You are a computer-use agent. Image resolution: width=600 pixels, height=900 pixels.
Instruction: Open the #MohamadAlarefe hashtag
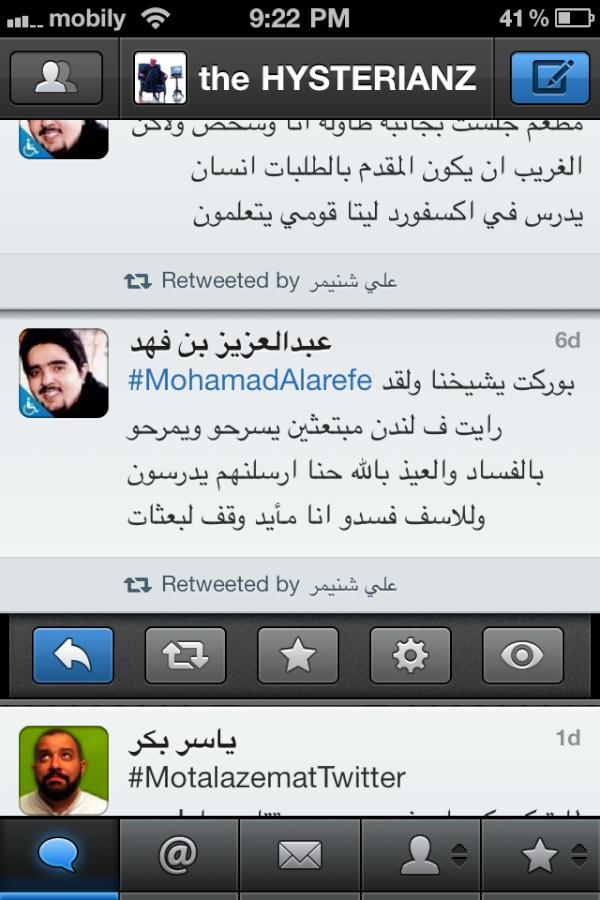pyautogui.click(x=250, y=381)
